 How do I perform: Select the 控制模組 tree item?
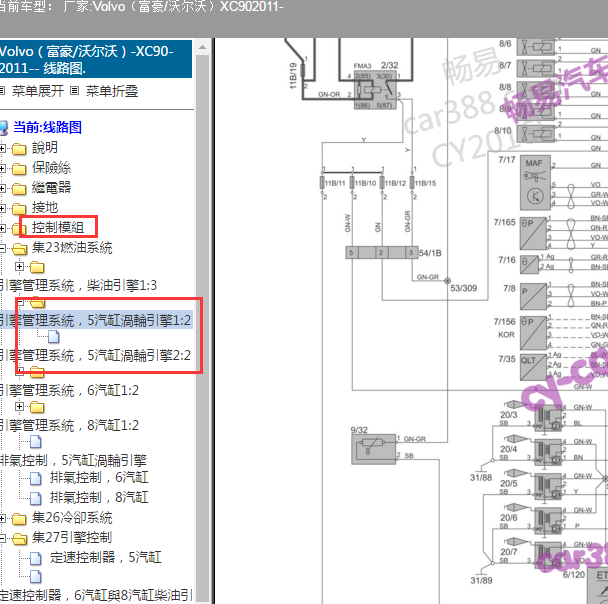[x=58, y=227]
